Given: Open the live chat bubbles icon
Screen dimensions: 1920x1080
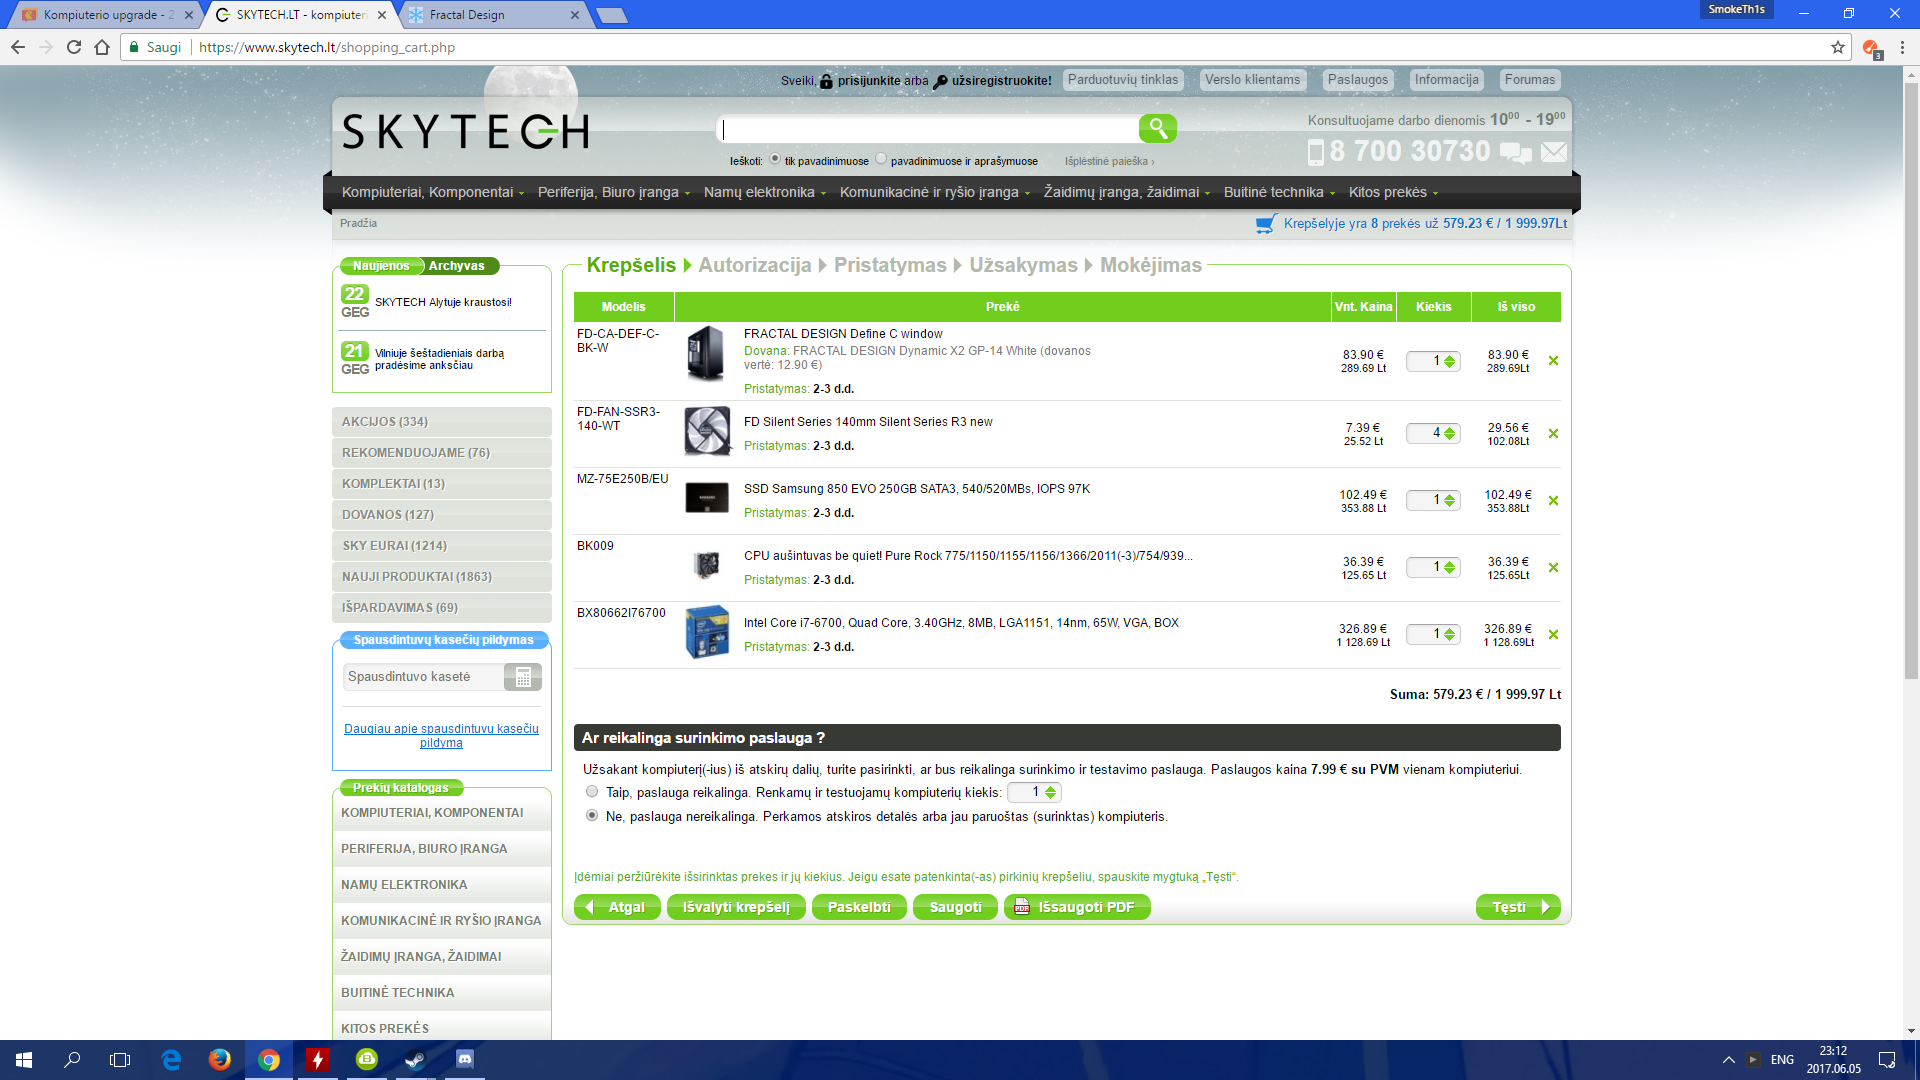Looking at the screenshot, I should point(1515,152).
